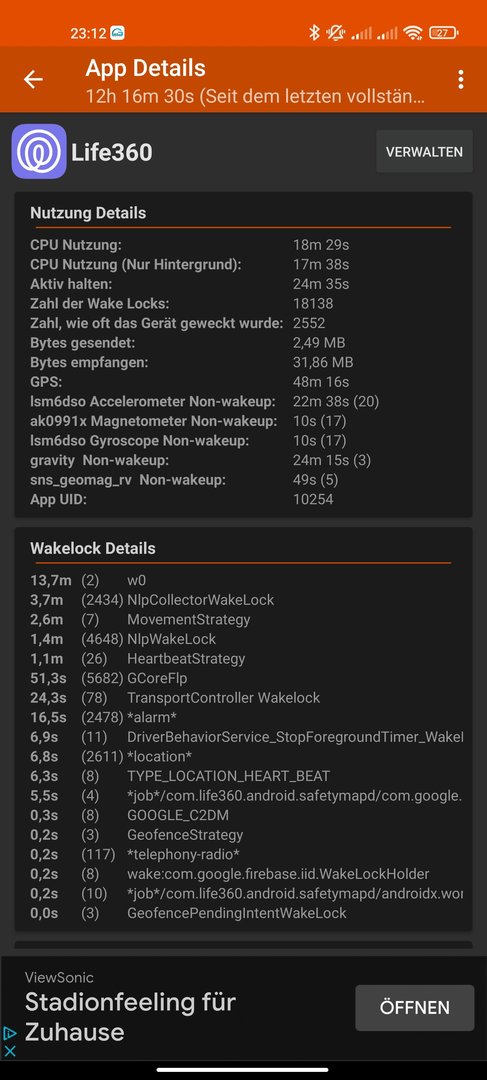The image size is (487, 1080).
Task: Close the ad with X icon
Action: [x=10, y=1051]
